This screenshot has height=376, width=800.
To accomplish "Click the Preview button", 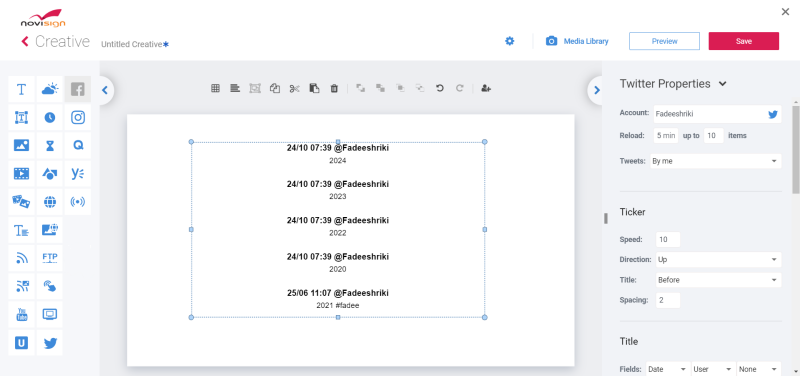I will click(x=664, y=41).
